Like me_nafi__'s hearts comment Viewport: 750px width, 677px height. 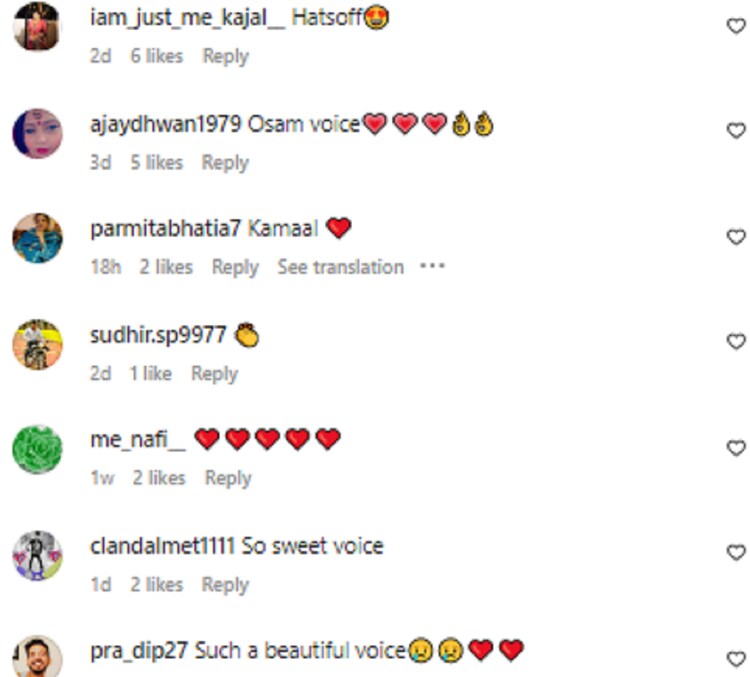pos(736,448)
